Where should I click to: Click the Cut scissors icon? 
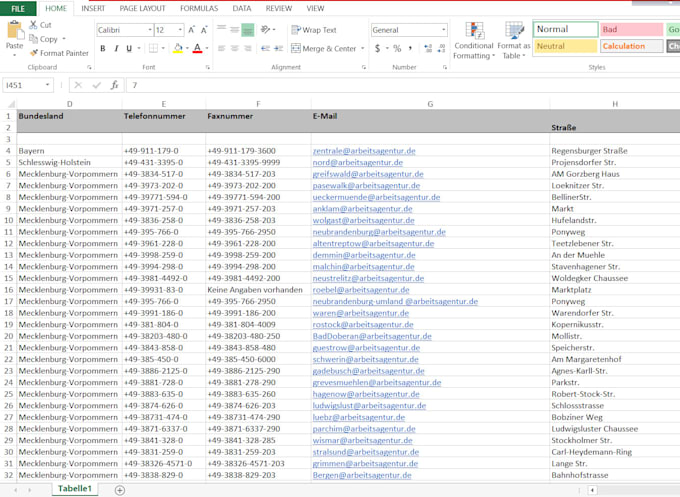[x=33, y=25]
